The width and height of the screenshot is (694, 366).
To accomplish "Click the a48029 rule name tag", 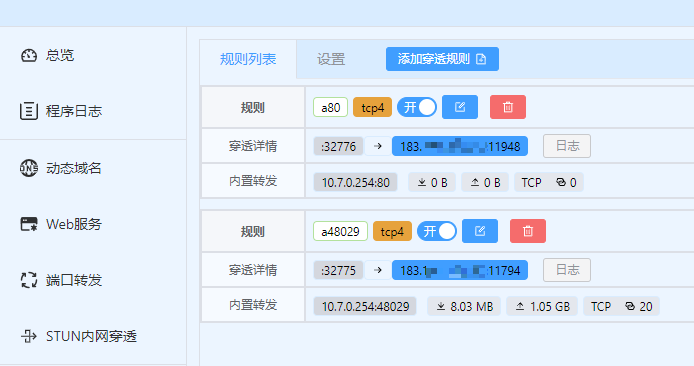I will [x=340, y=231].
